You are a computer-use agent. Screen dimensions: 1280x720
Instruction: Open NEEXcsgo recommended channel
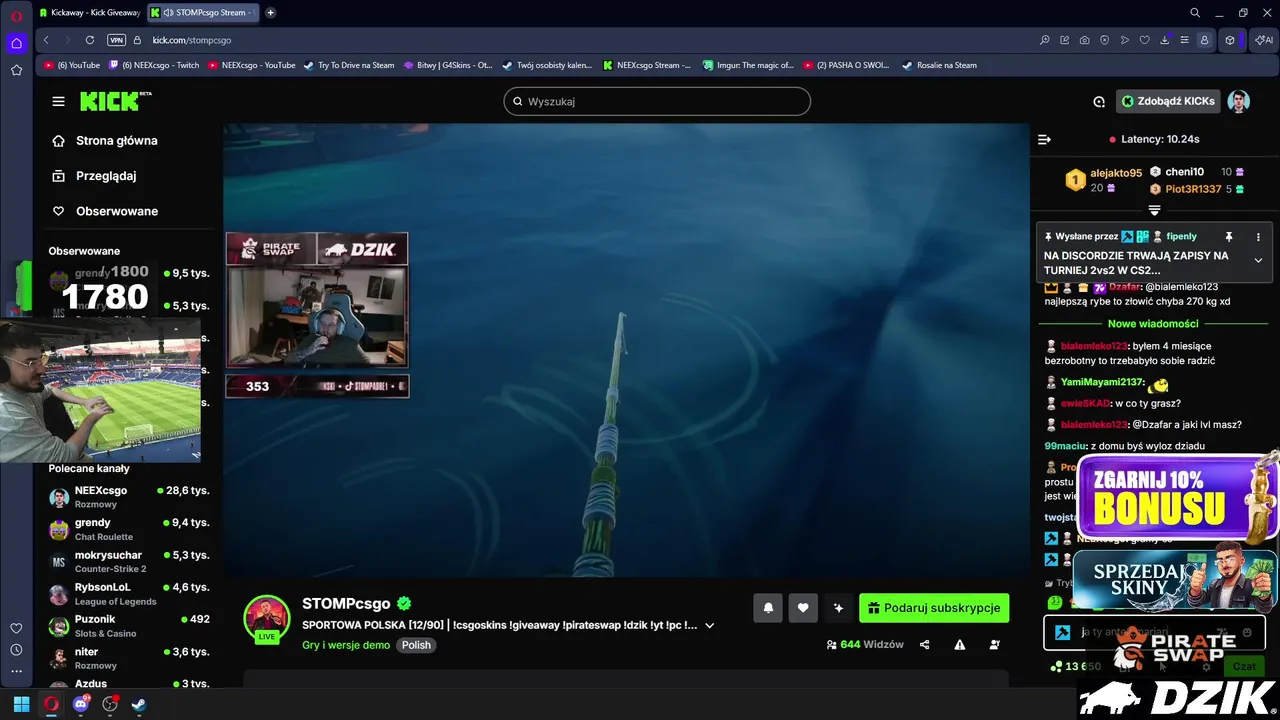(x=129, y=497)
